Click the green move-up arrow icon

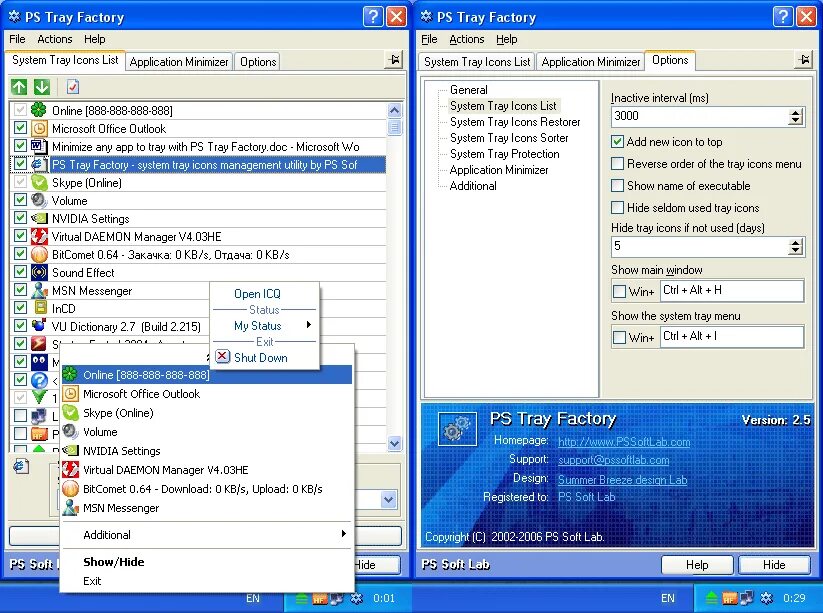(x=19, y=87)
